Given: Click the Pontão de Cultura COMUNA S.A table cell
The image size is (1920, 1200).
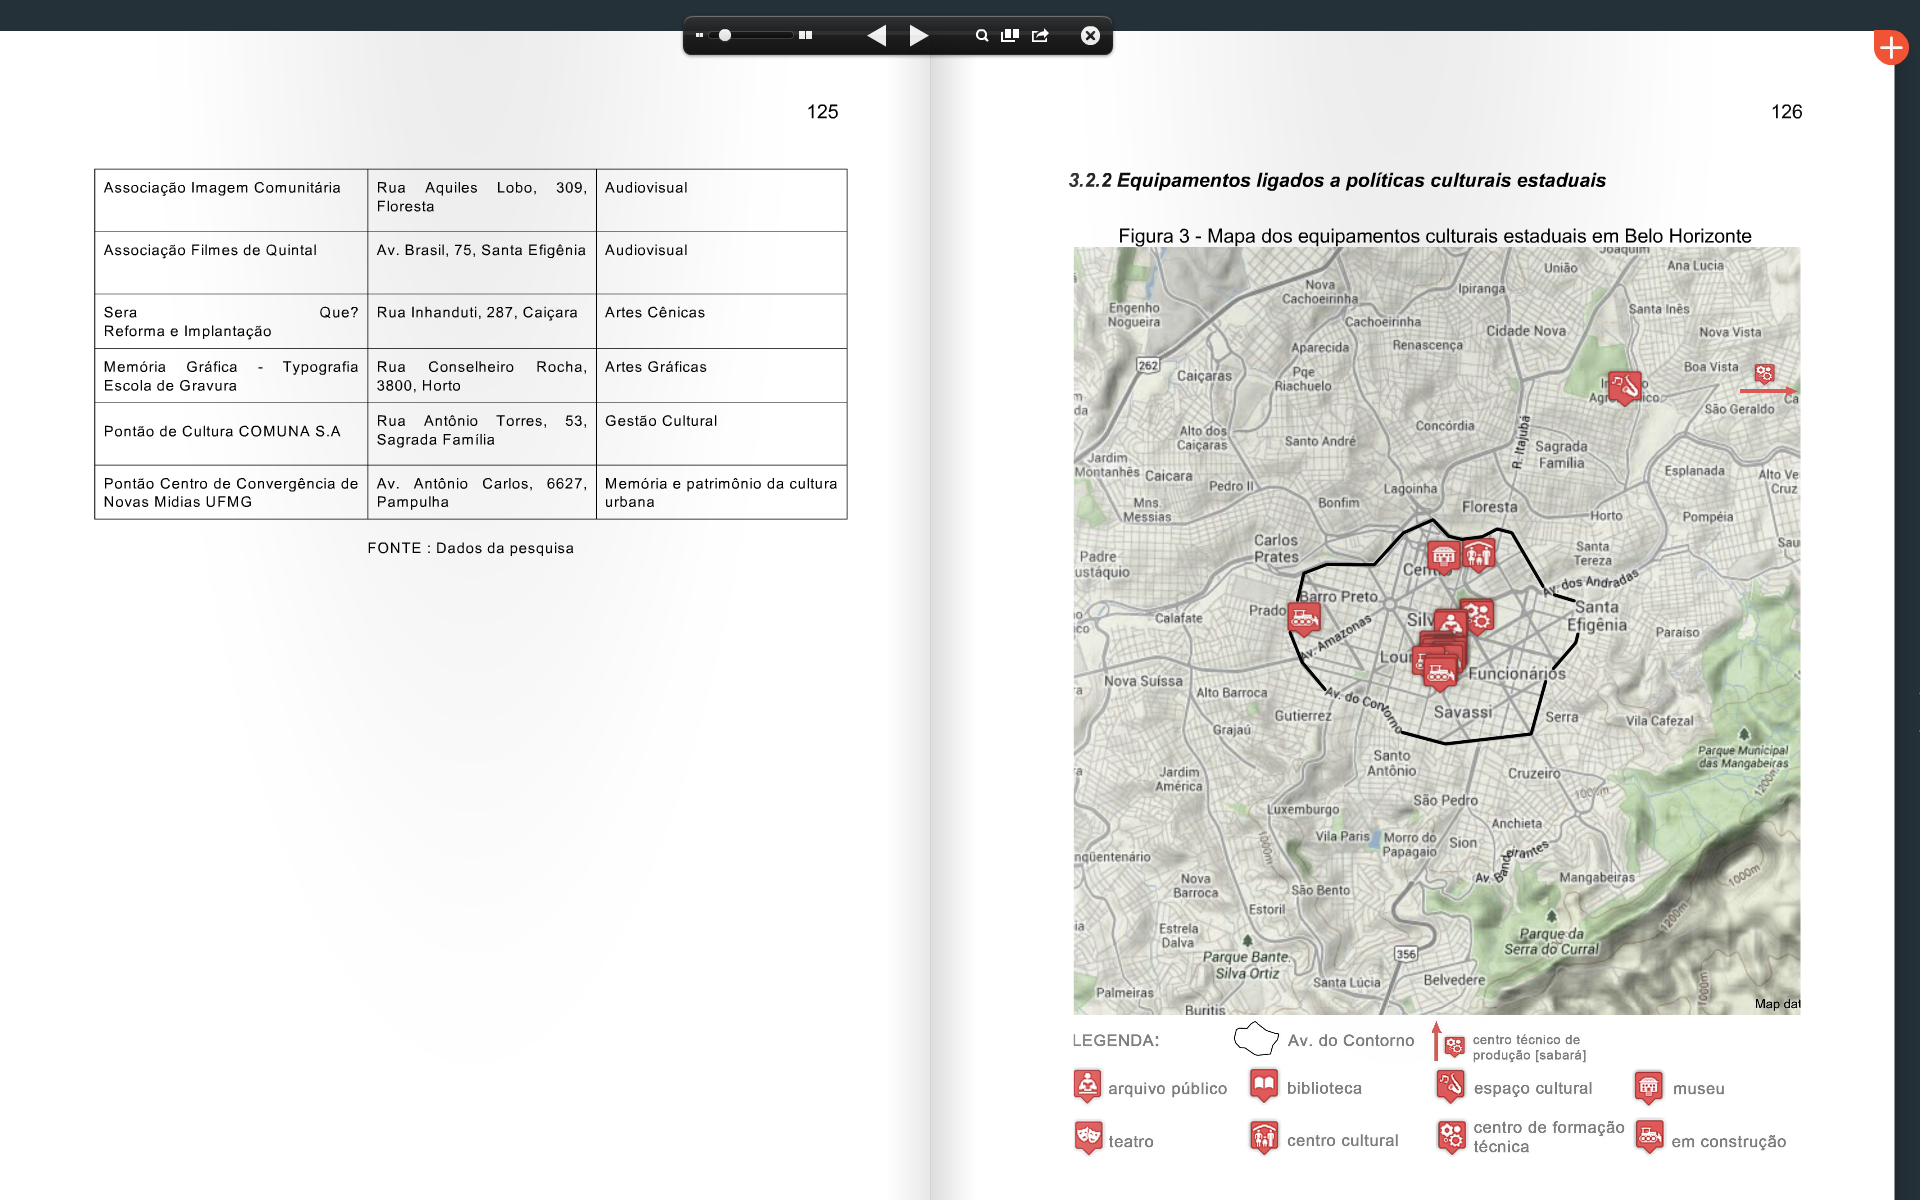Looking at the screenshot, I should pos(222,432).
